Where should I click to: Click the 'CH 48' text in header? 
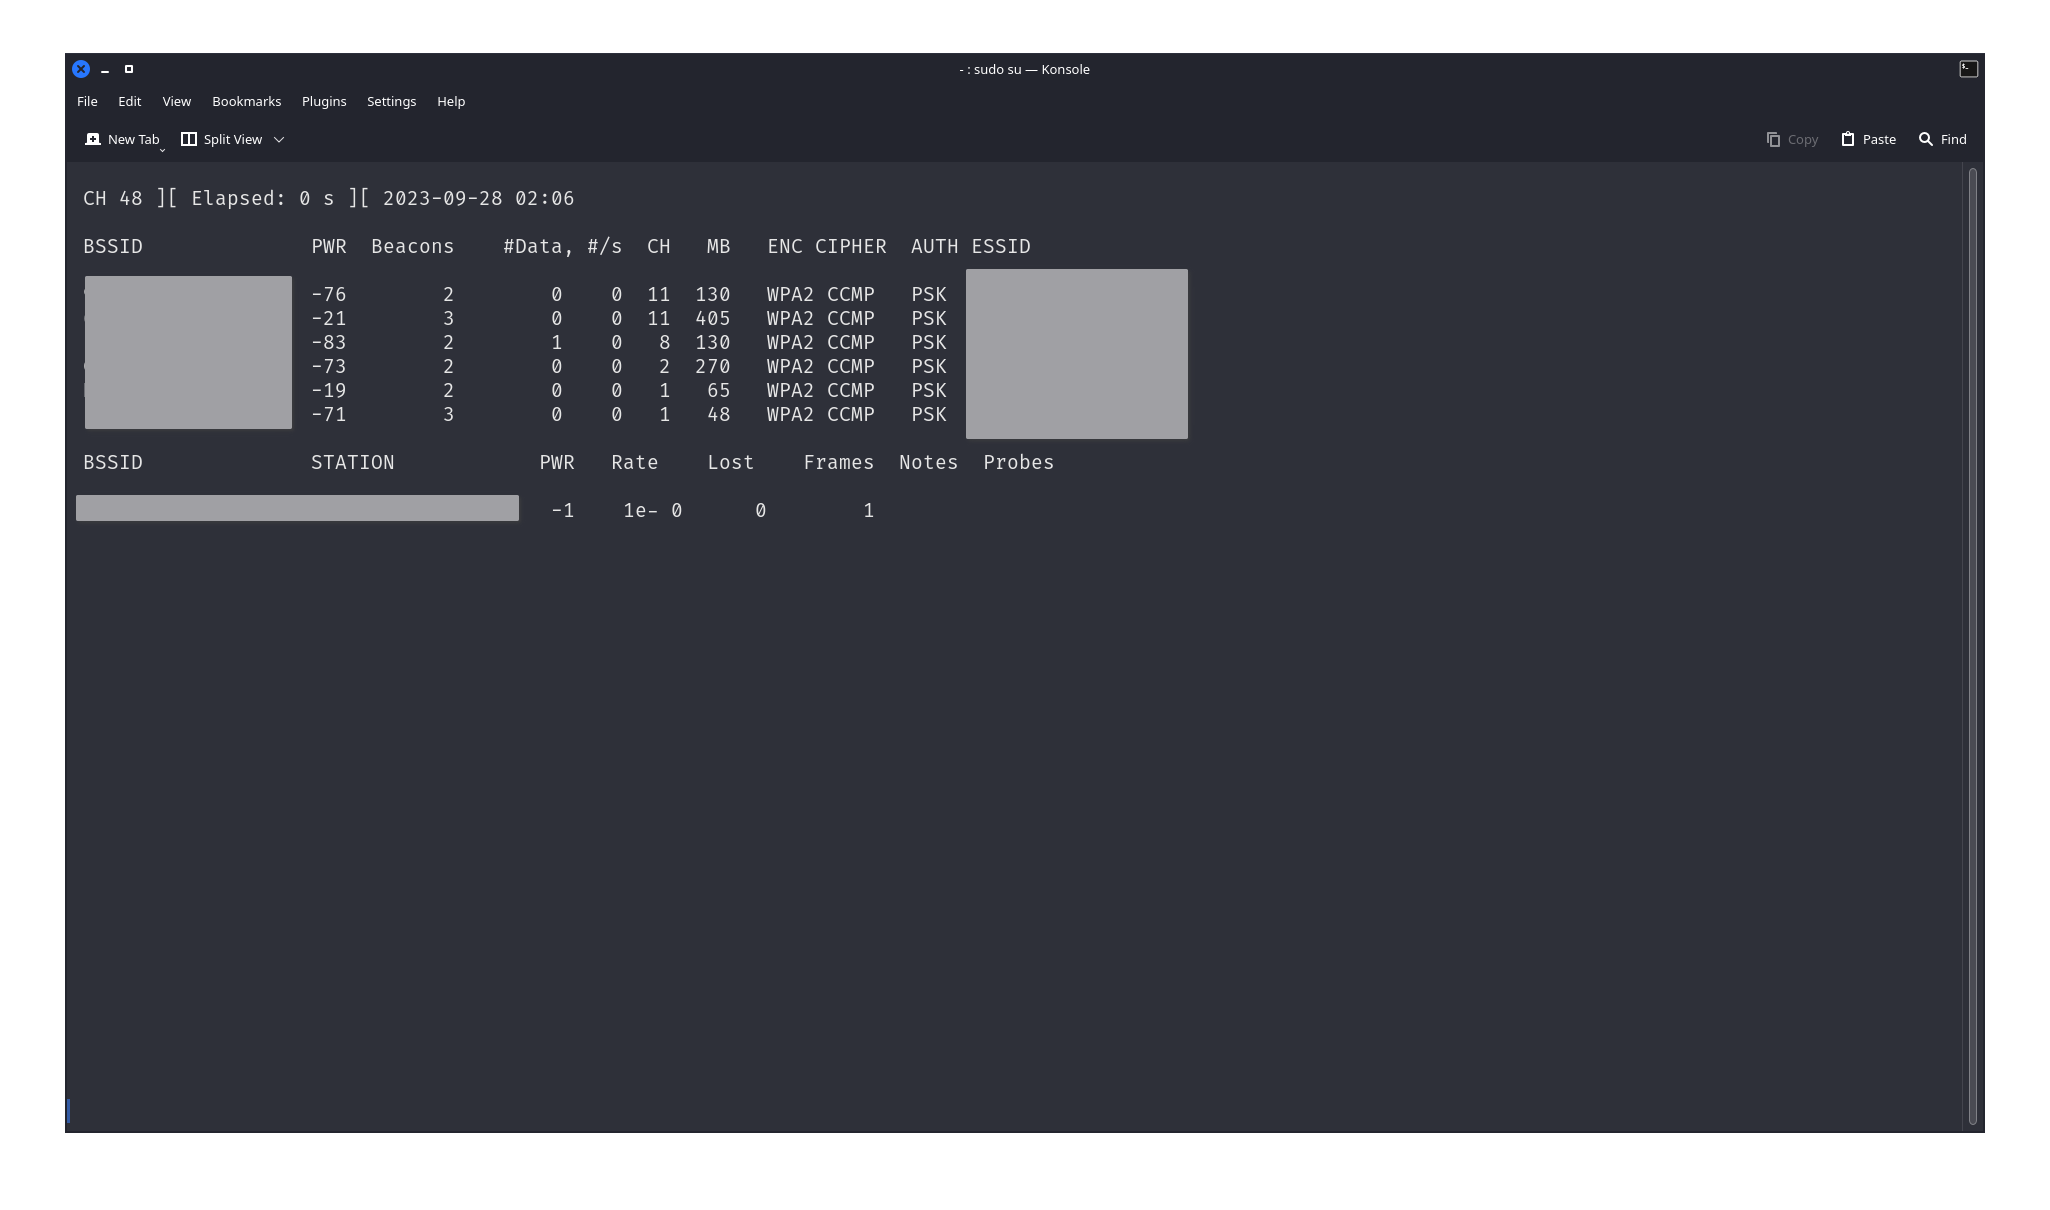(x=113, y=198)
